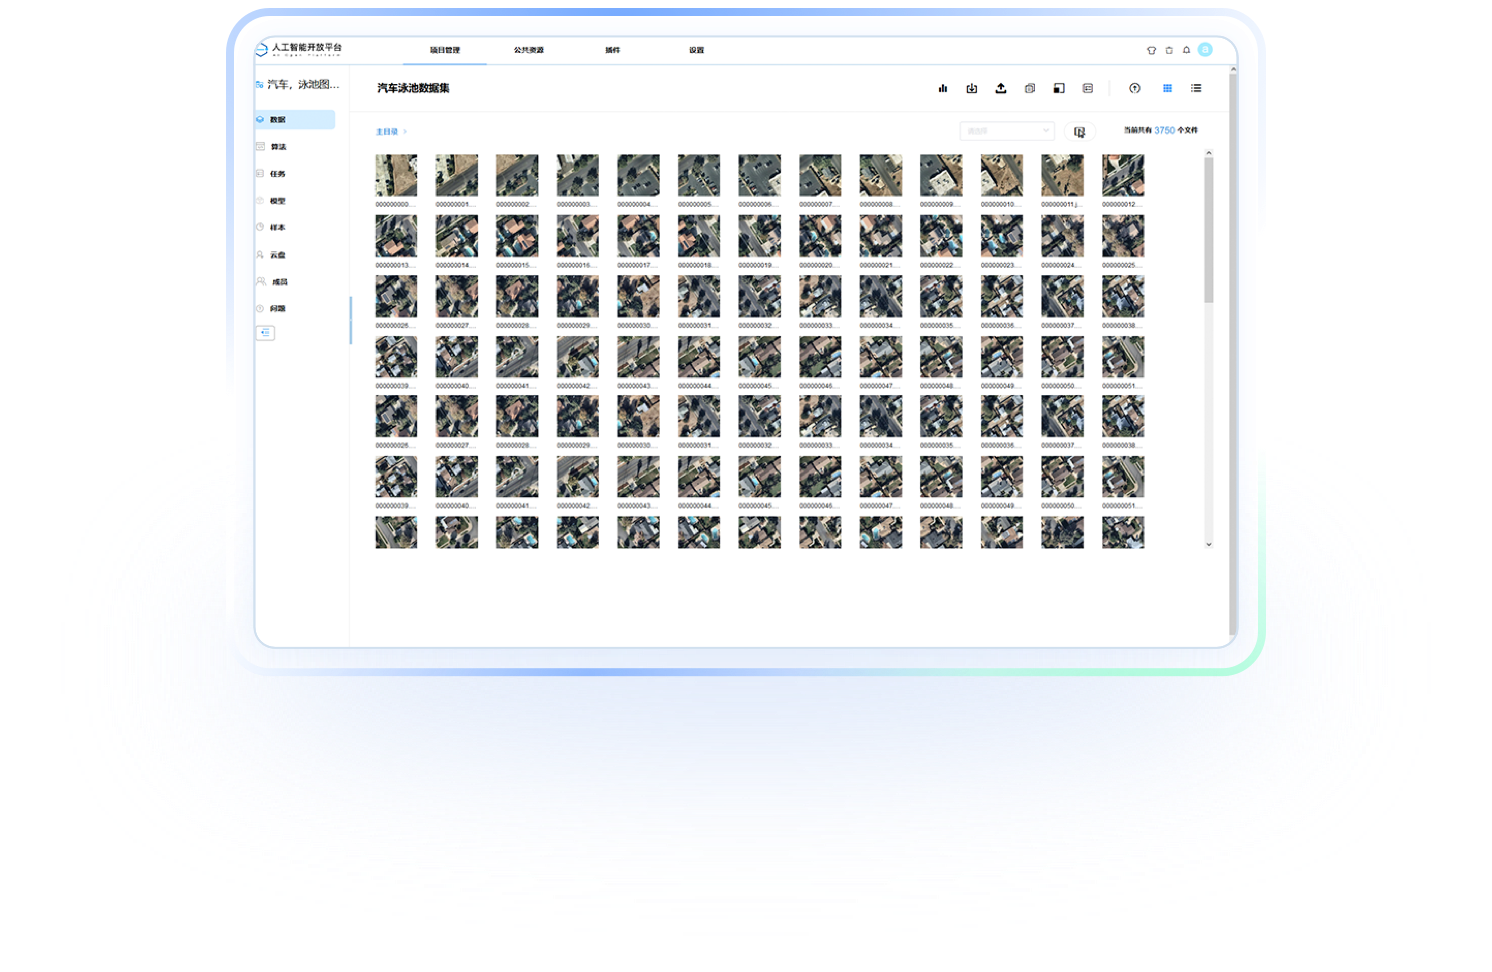Click the vertical scrollbar thumb

click(x=1208, y=230)
